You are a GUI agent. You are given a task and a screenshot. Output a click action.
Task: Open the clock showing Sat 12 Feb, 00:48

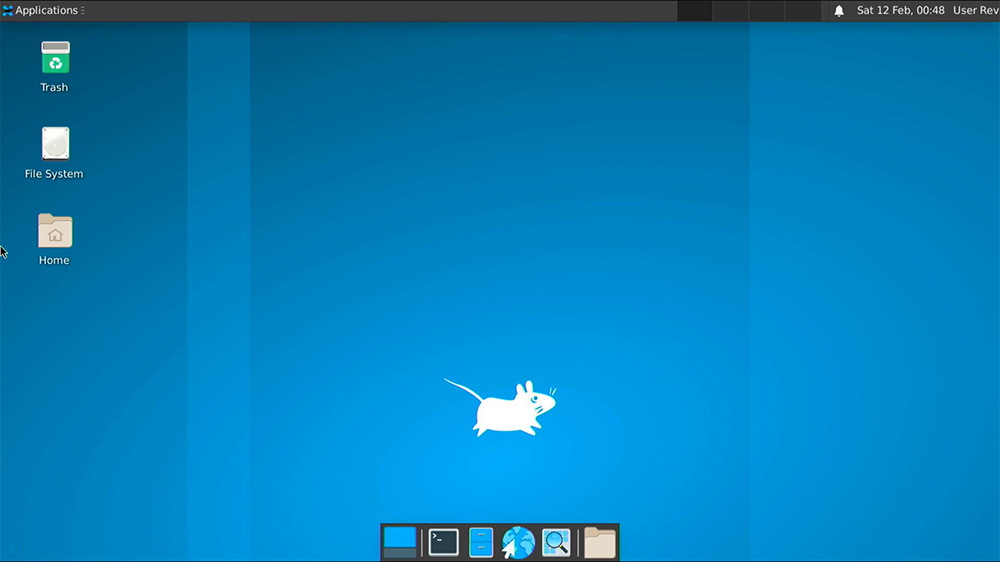coord(900,10)
